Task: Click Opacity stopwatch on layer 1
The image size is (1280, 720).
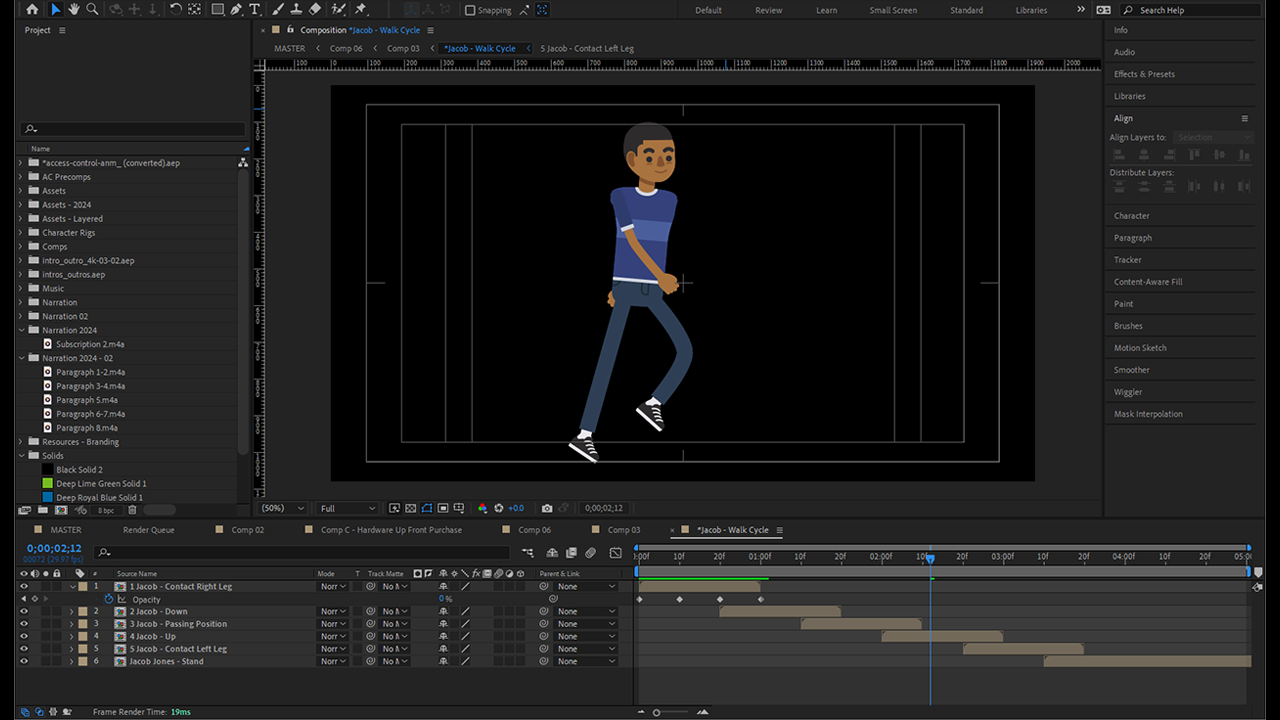Action: point(109,599)
